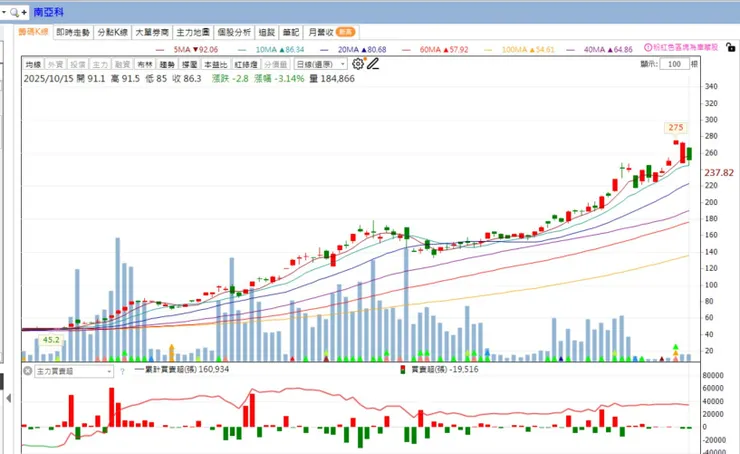Click the 237.82 price axis marker
This screenshot has width=740, height=454.
(719, 173)
